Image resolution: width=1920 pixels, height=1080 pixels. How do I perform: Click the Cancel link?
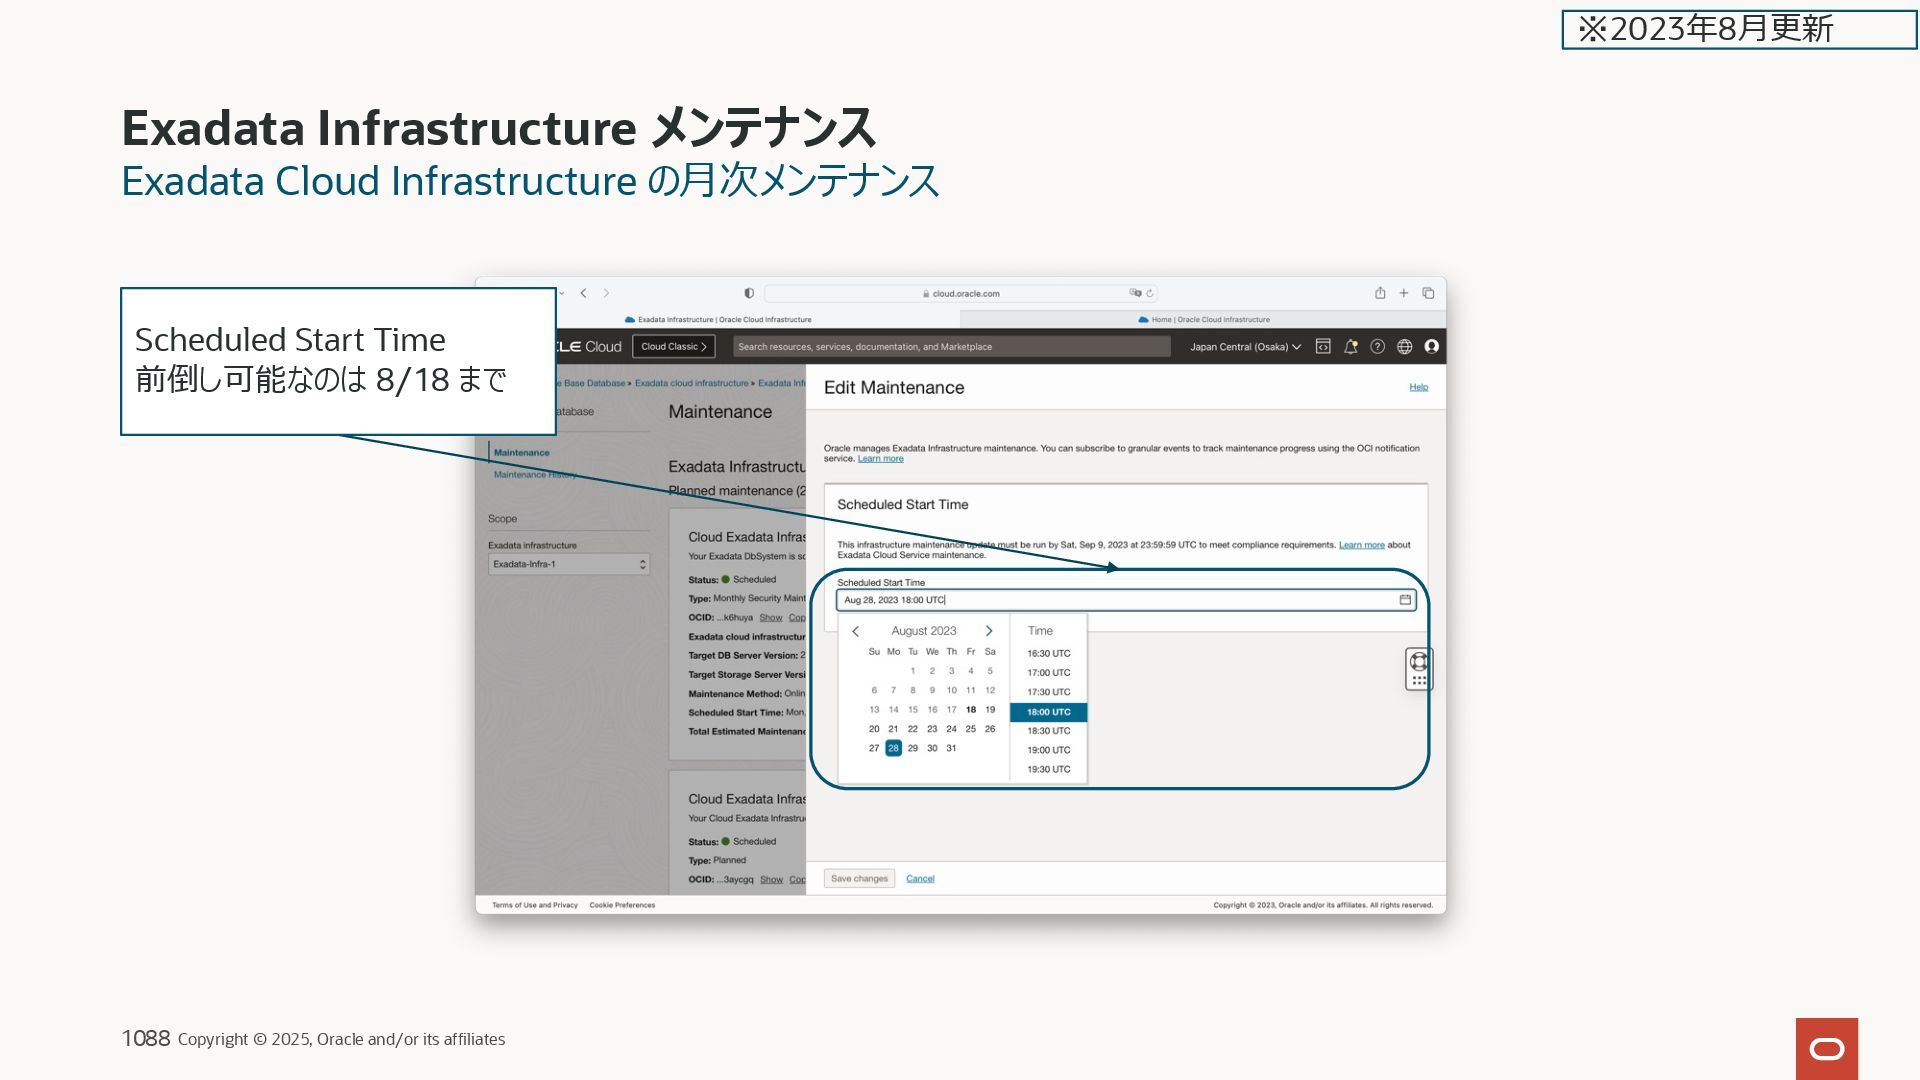pyautogui.click(x=920, y=879)
